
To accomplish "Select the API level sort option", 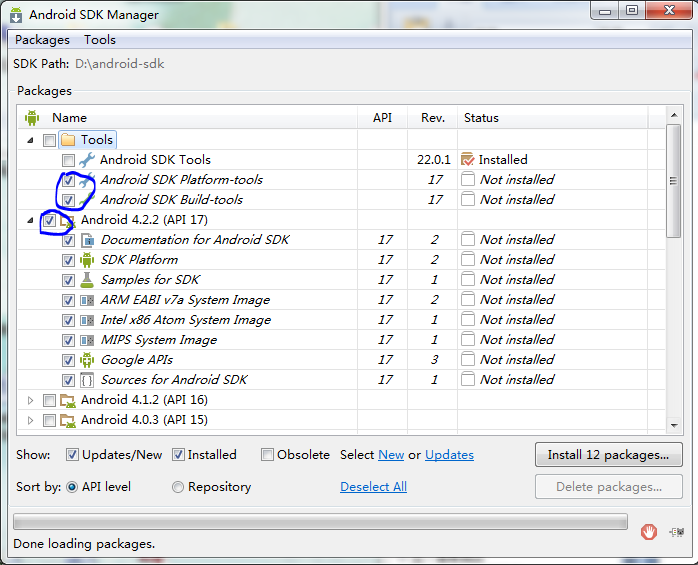I will (72, 487).
